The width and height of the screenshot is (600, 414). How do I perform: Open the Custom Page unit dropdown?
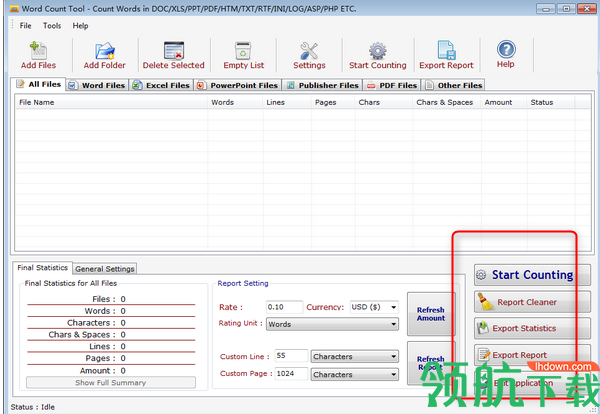click(x=354, y=374)
